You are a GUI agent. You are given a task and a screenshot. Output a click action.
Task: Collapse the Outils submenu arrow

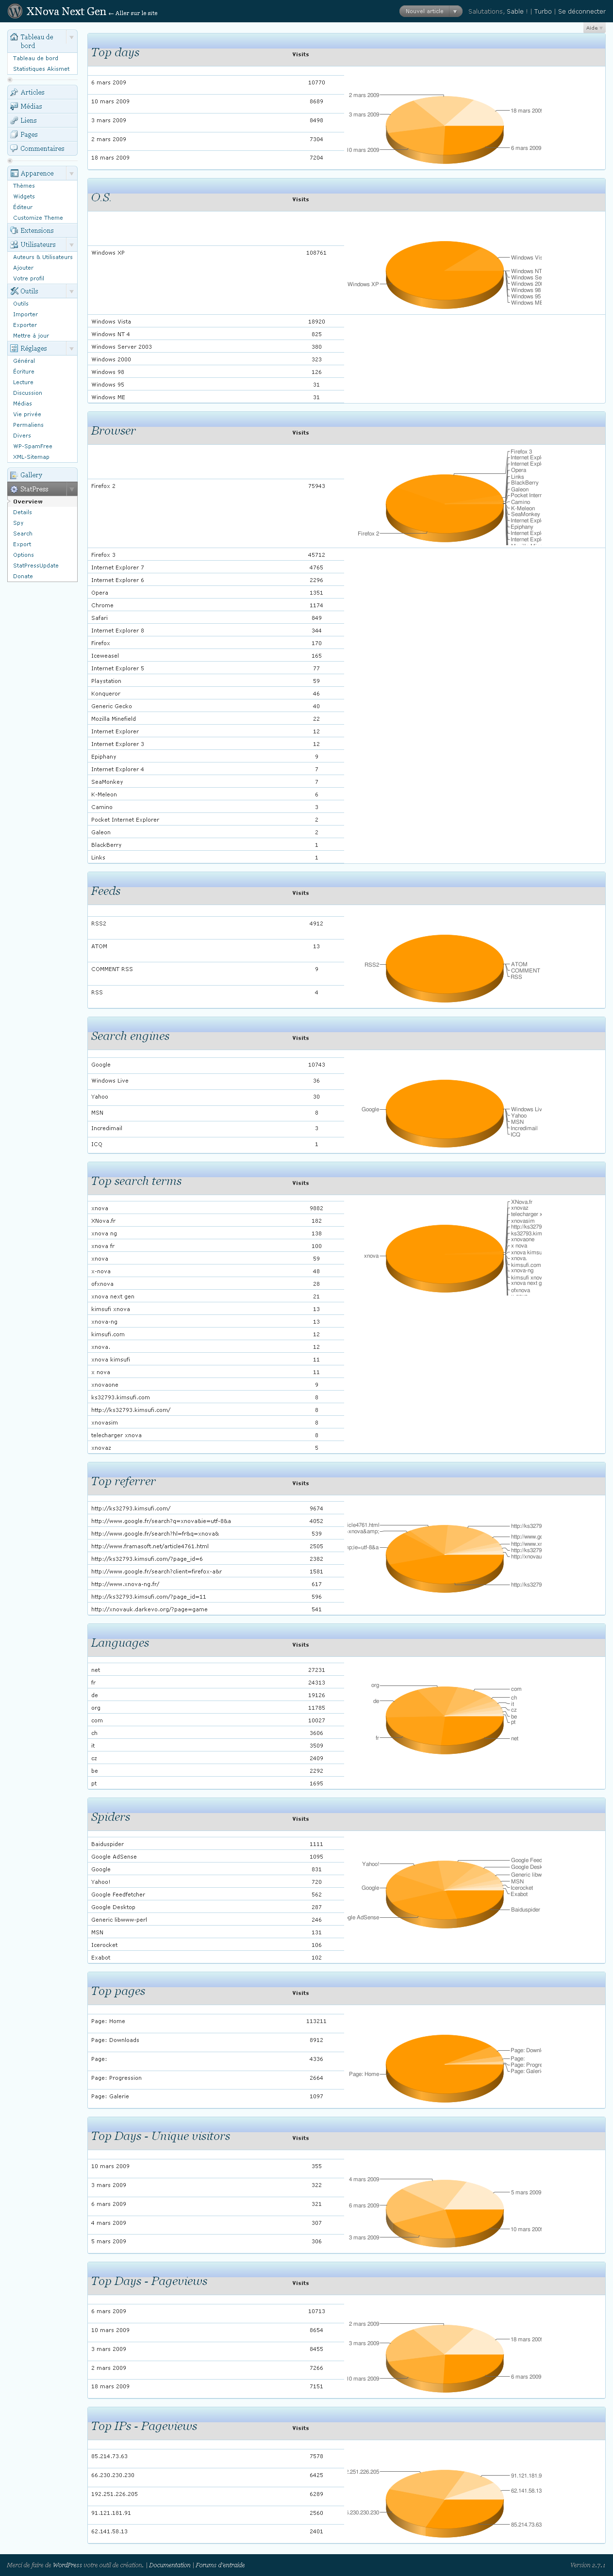pyautogui.click(x=71, y=291)
